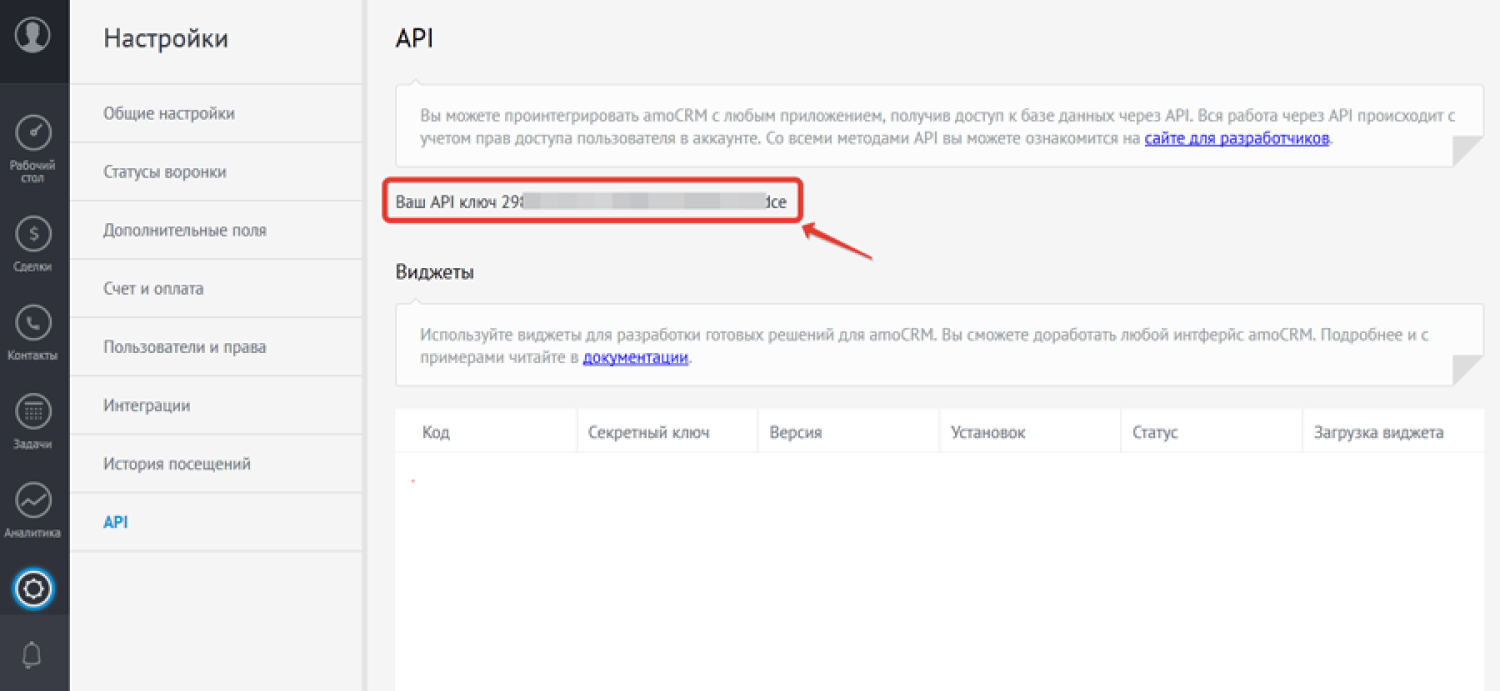The width and height of the screenshot is (1500, 691).
Task: Click the settings gear icon
Action: pyautogui.click(x=33, y=589)
